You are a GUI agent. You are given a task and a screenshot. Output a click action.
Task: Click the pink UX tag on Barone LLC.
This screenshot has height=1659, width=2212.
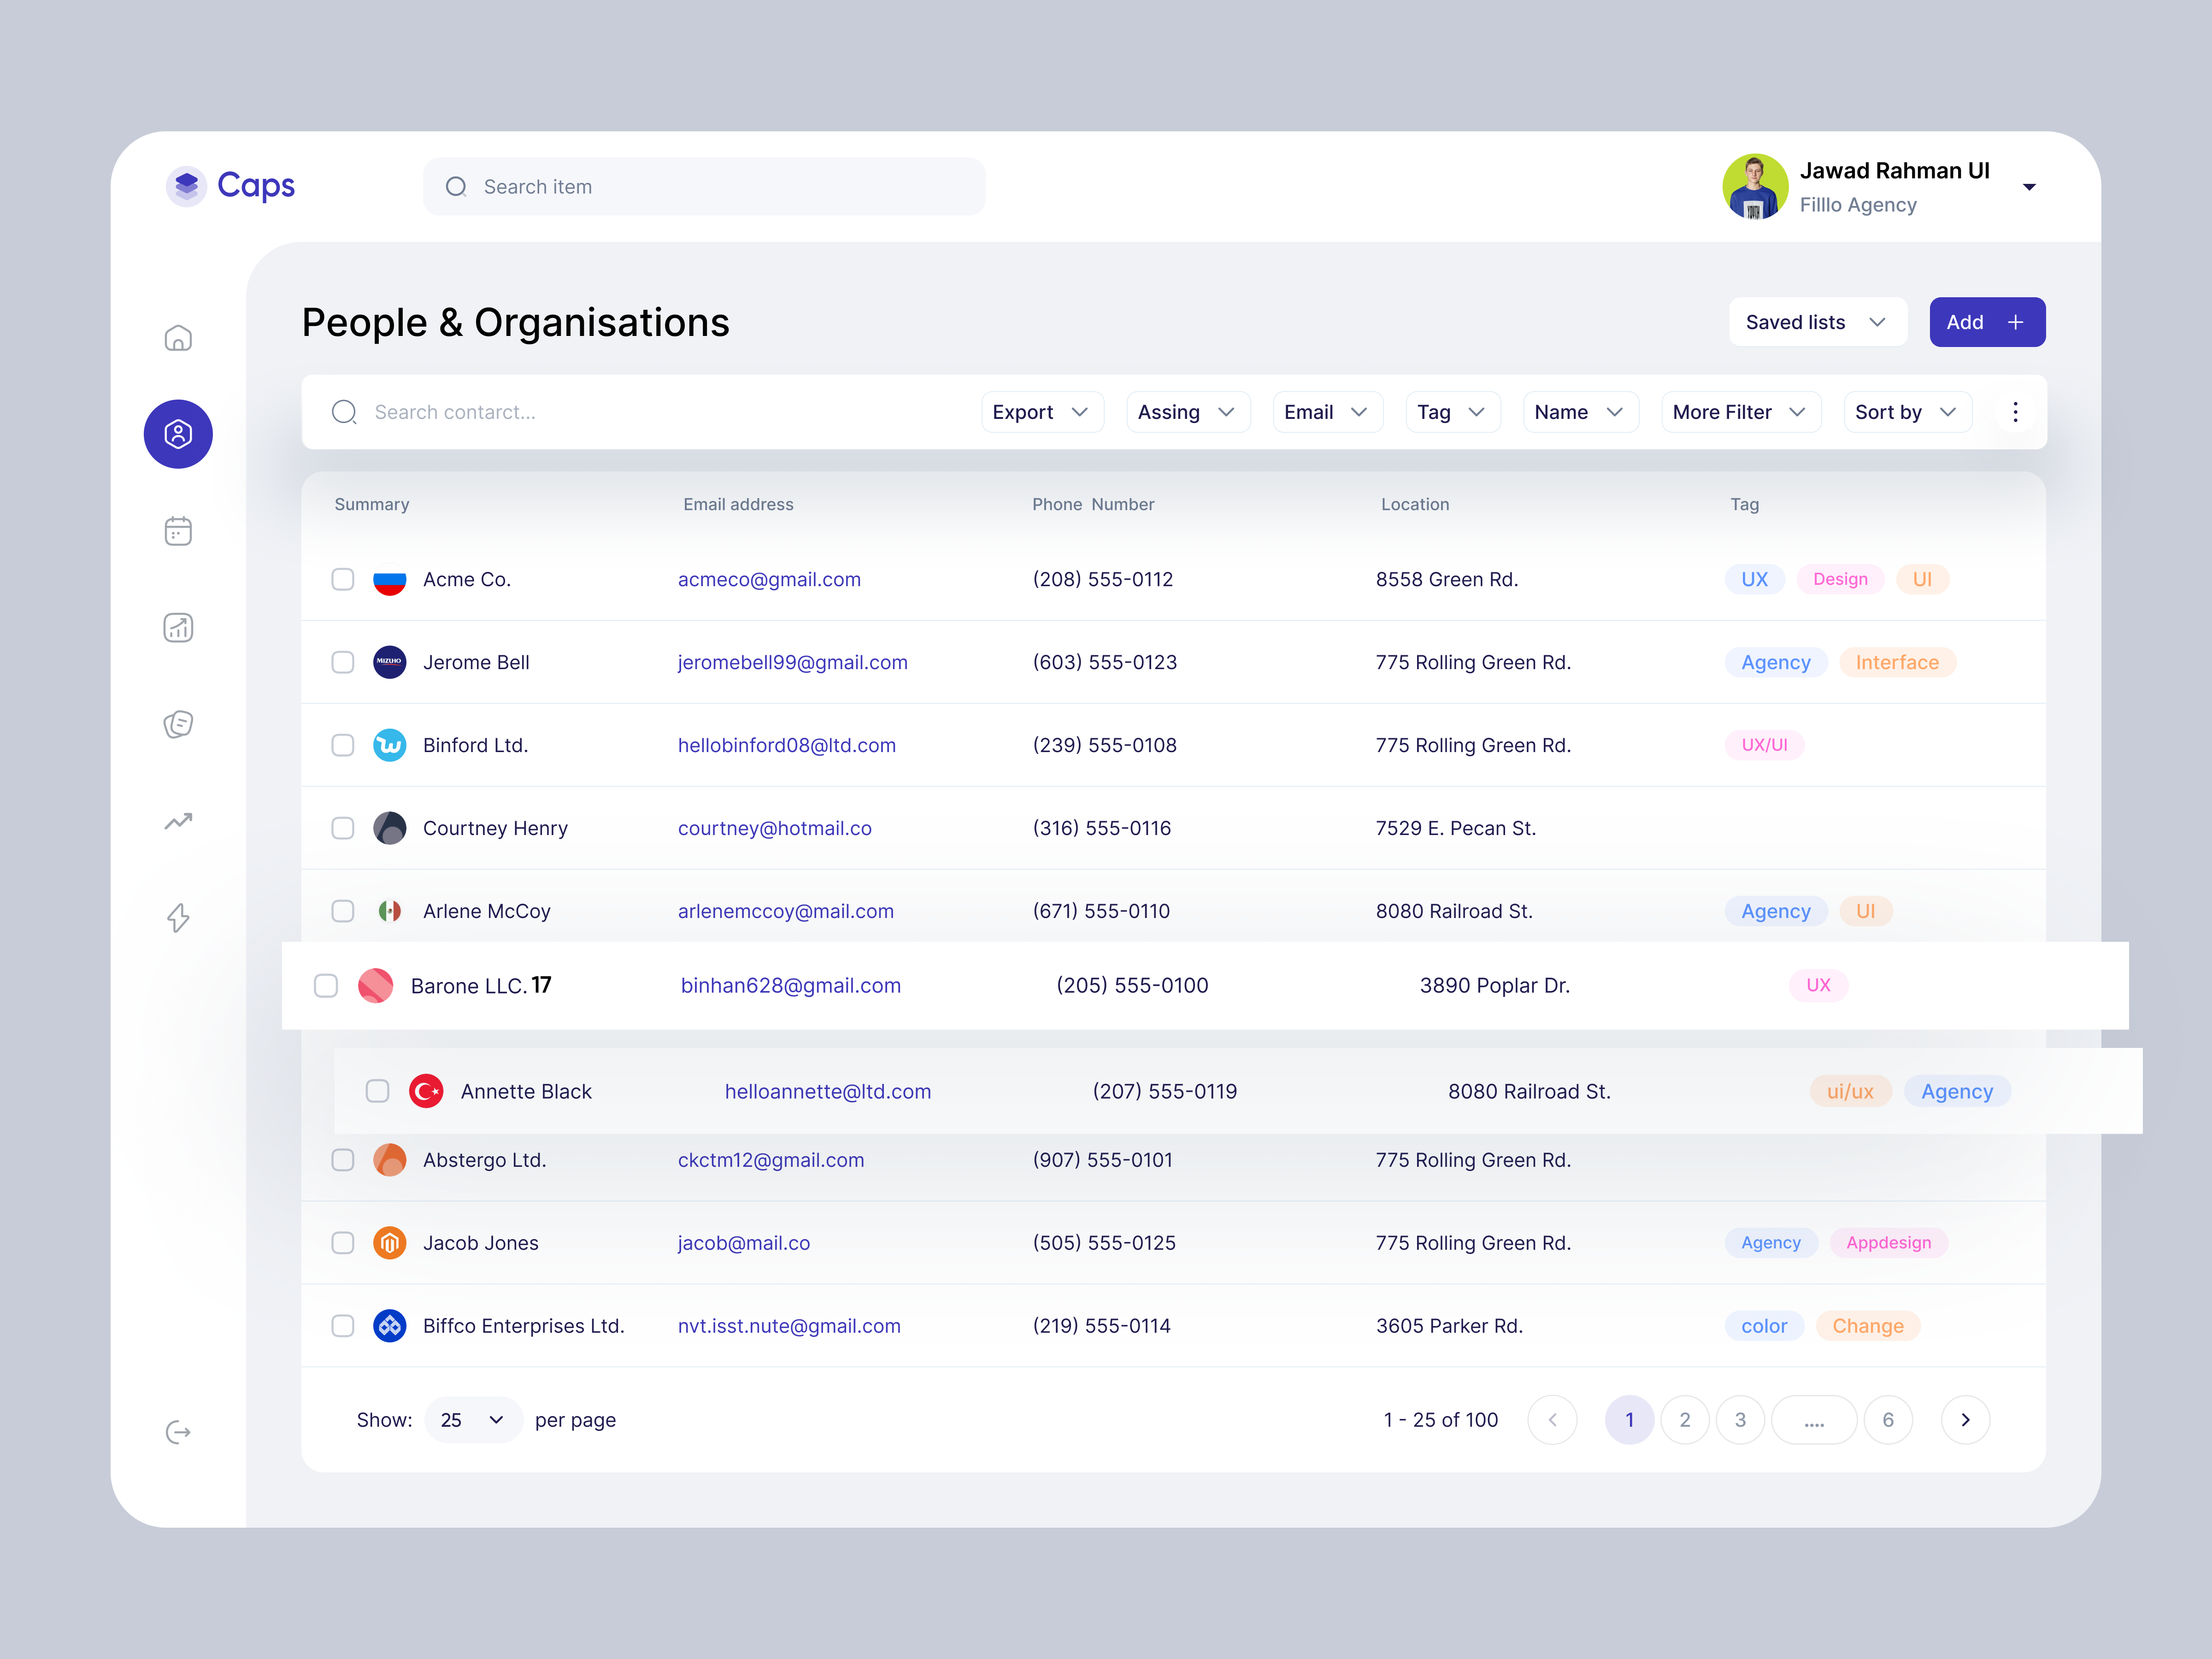click(1818, 985)
